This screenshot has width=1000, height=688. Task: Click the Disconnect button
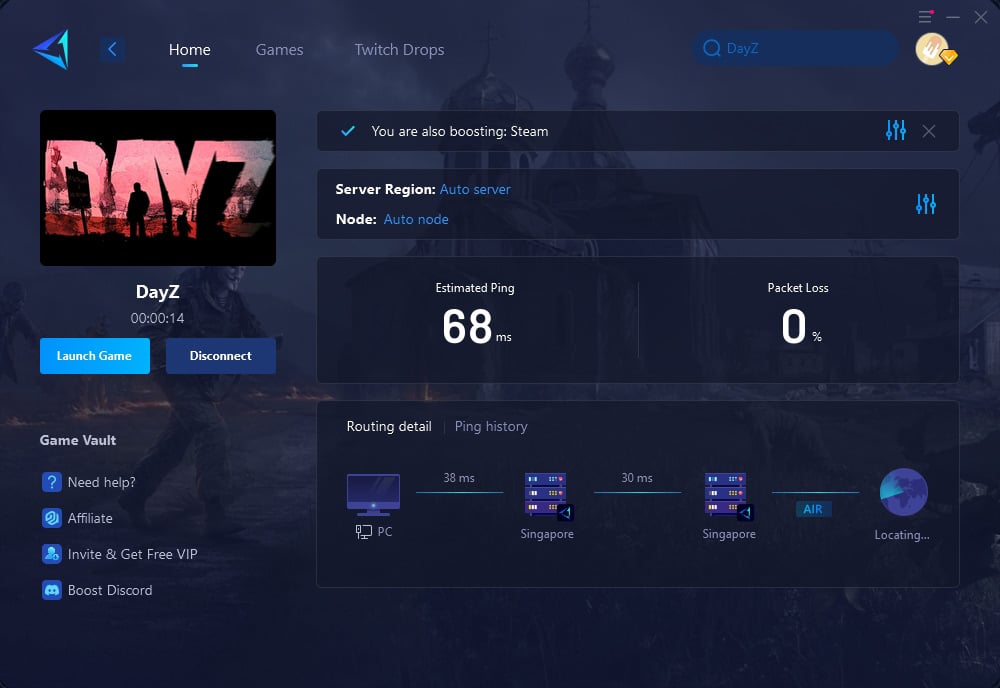click(x=221, y=356)
